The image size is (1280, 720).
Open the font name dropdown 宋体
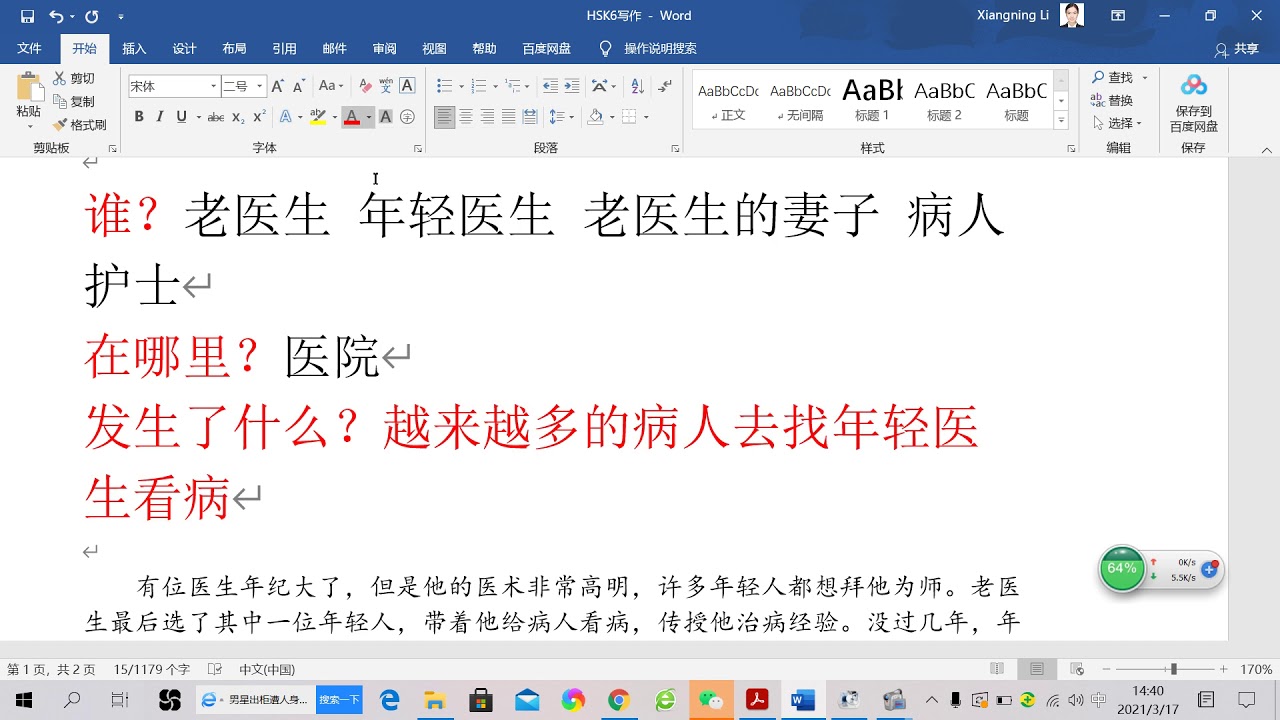pos(213,87)
